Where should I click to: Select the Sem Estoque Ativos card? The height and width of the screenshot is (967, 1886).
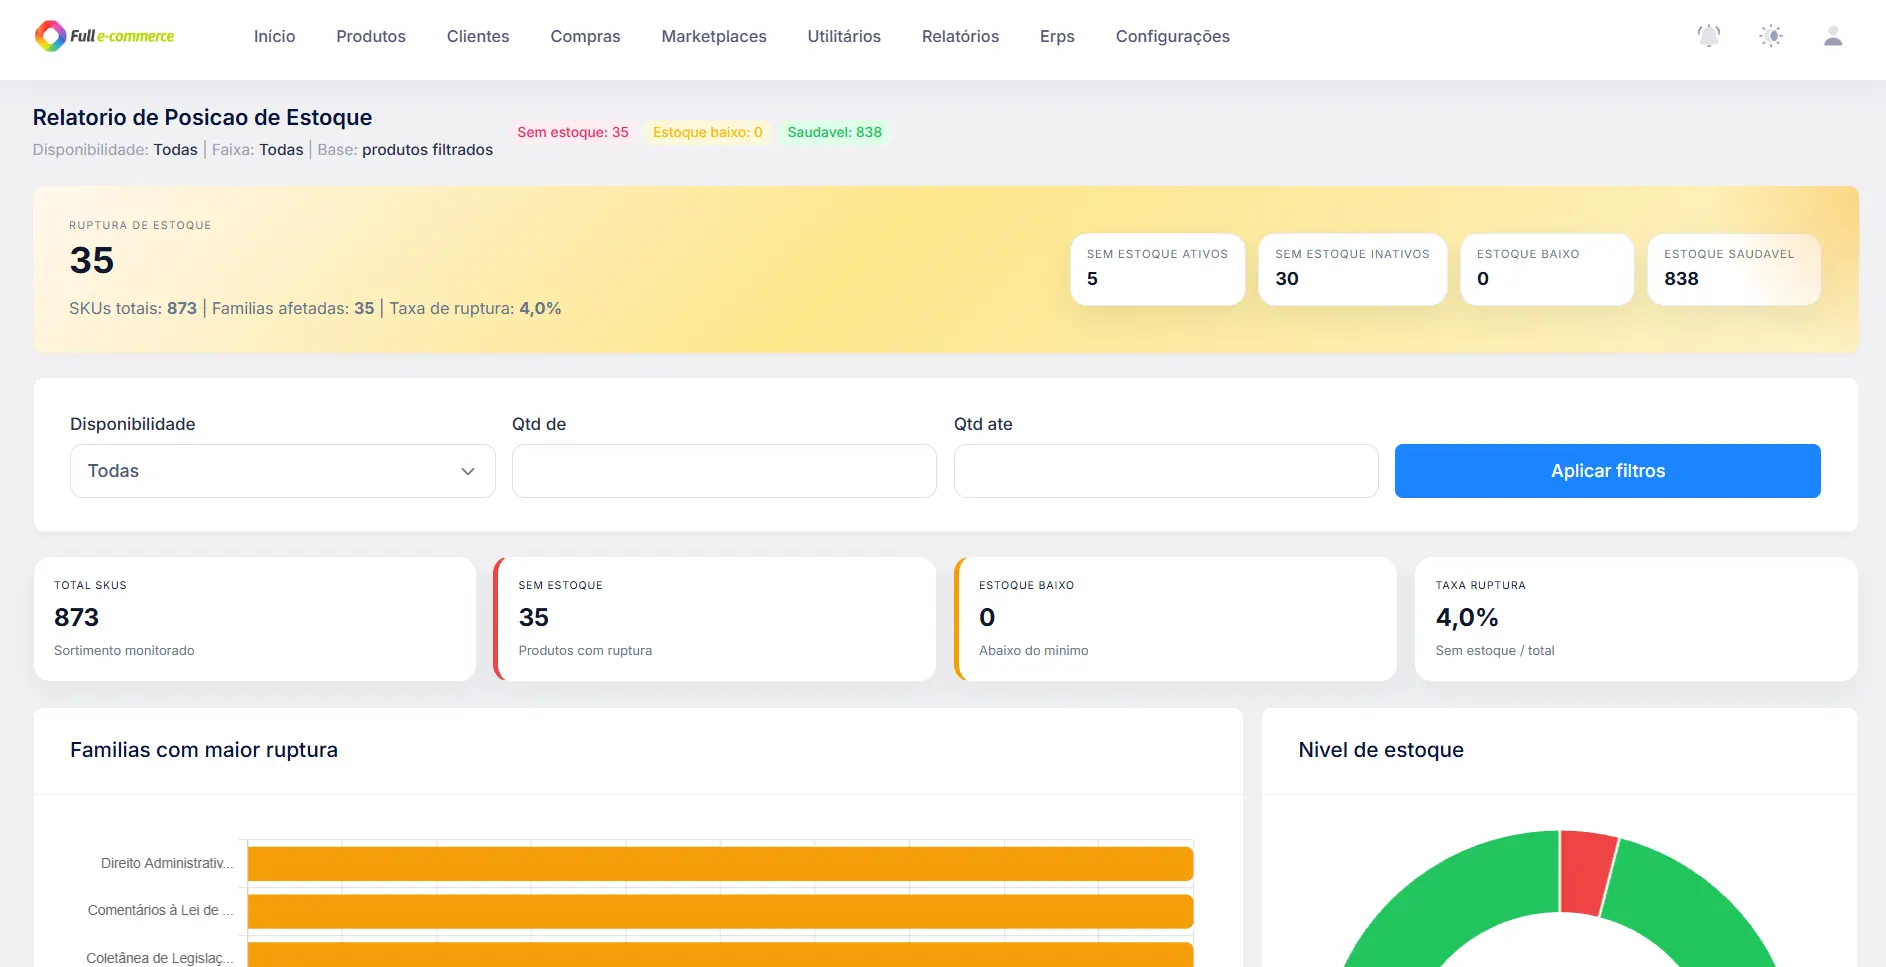click(x=1157, y=269)
